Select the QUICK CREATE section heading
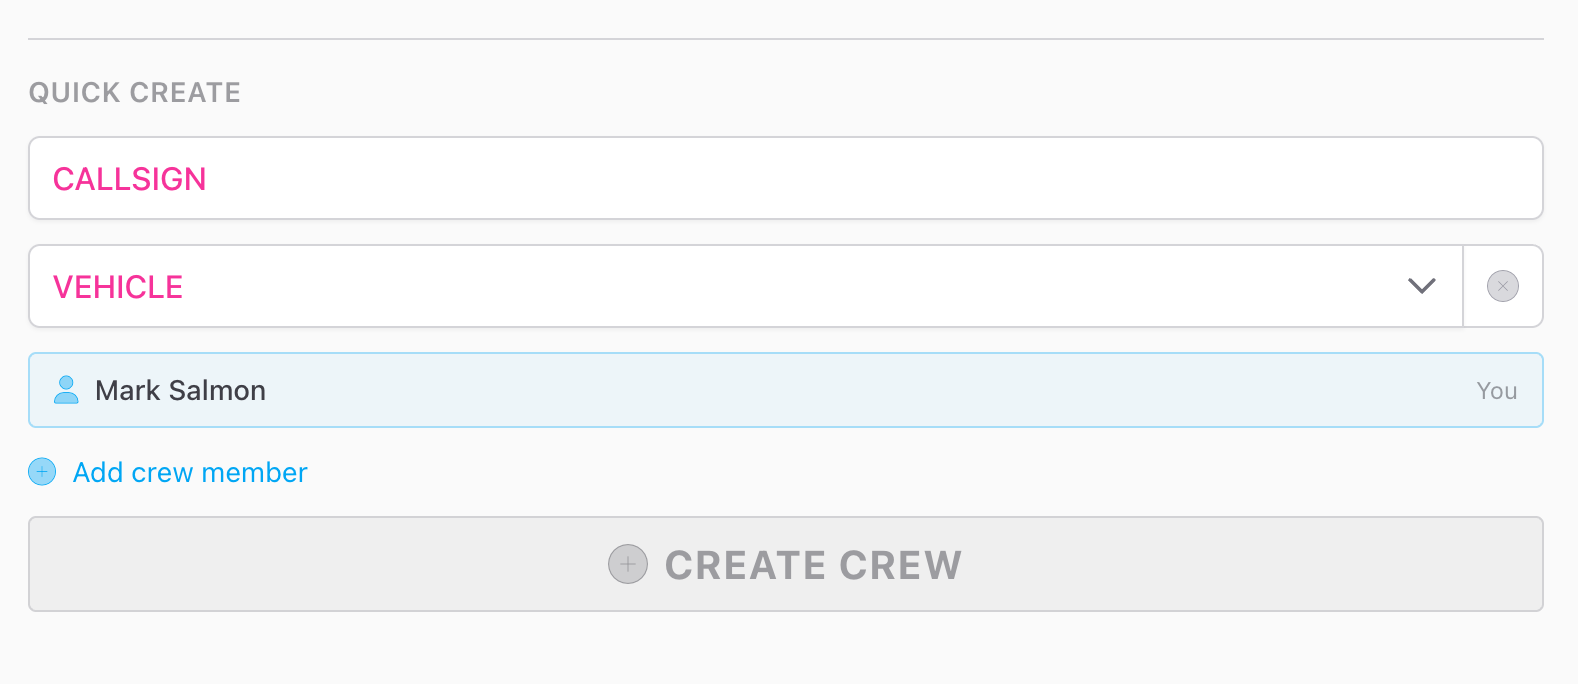 click(x=134, y=92)
